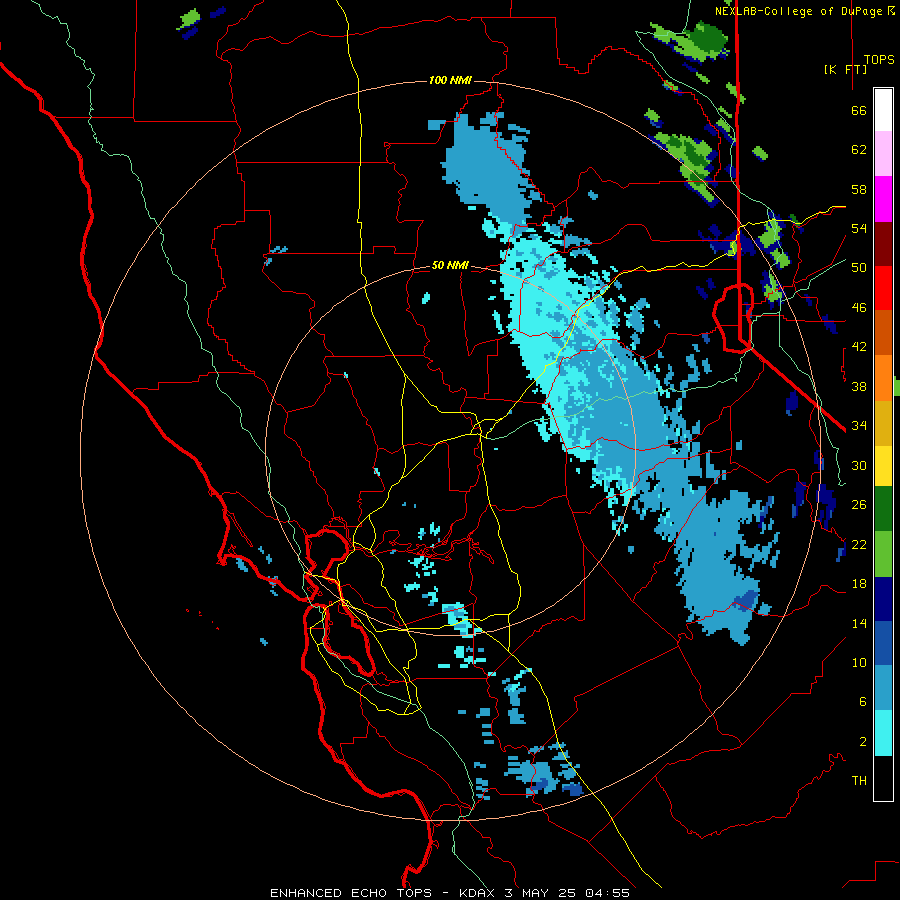This screenshot has height=900, width=900.
Task: Click the "34" legend value
Action: [859, 426]
